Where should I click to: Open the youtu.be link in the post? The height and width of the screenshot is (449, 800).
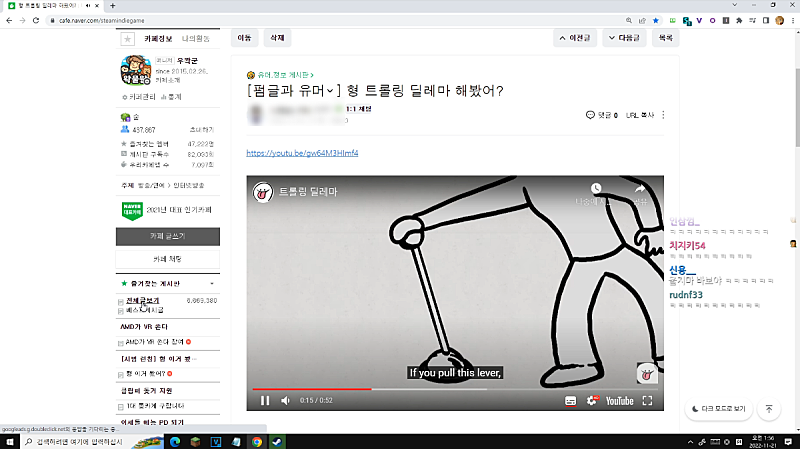coord(302,153)
